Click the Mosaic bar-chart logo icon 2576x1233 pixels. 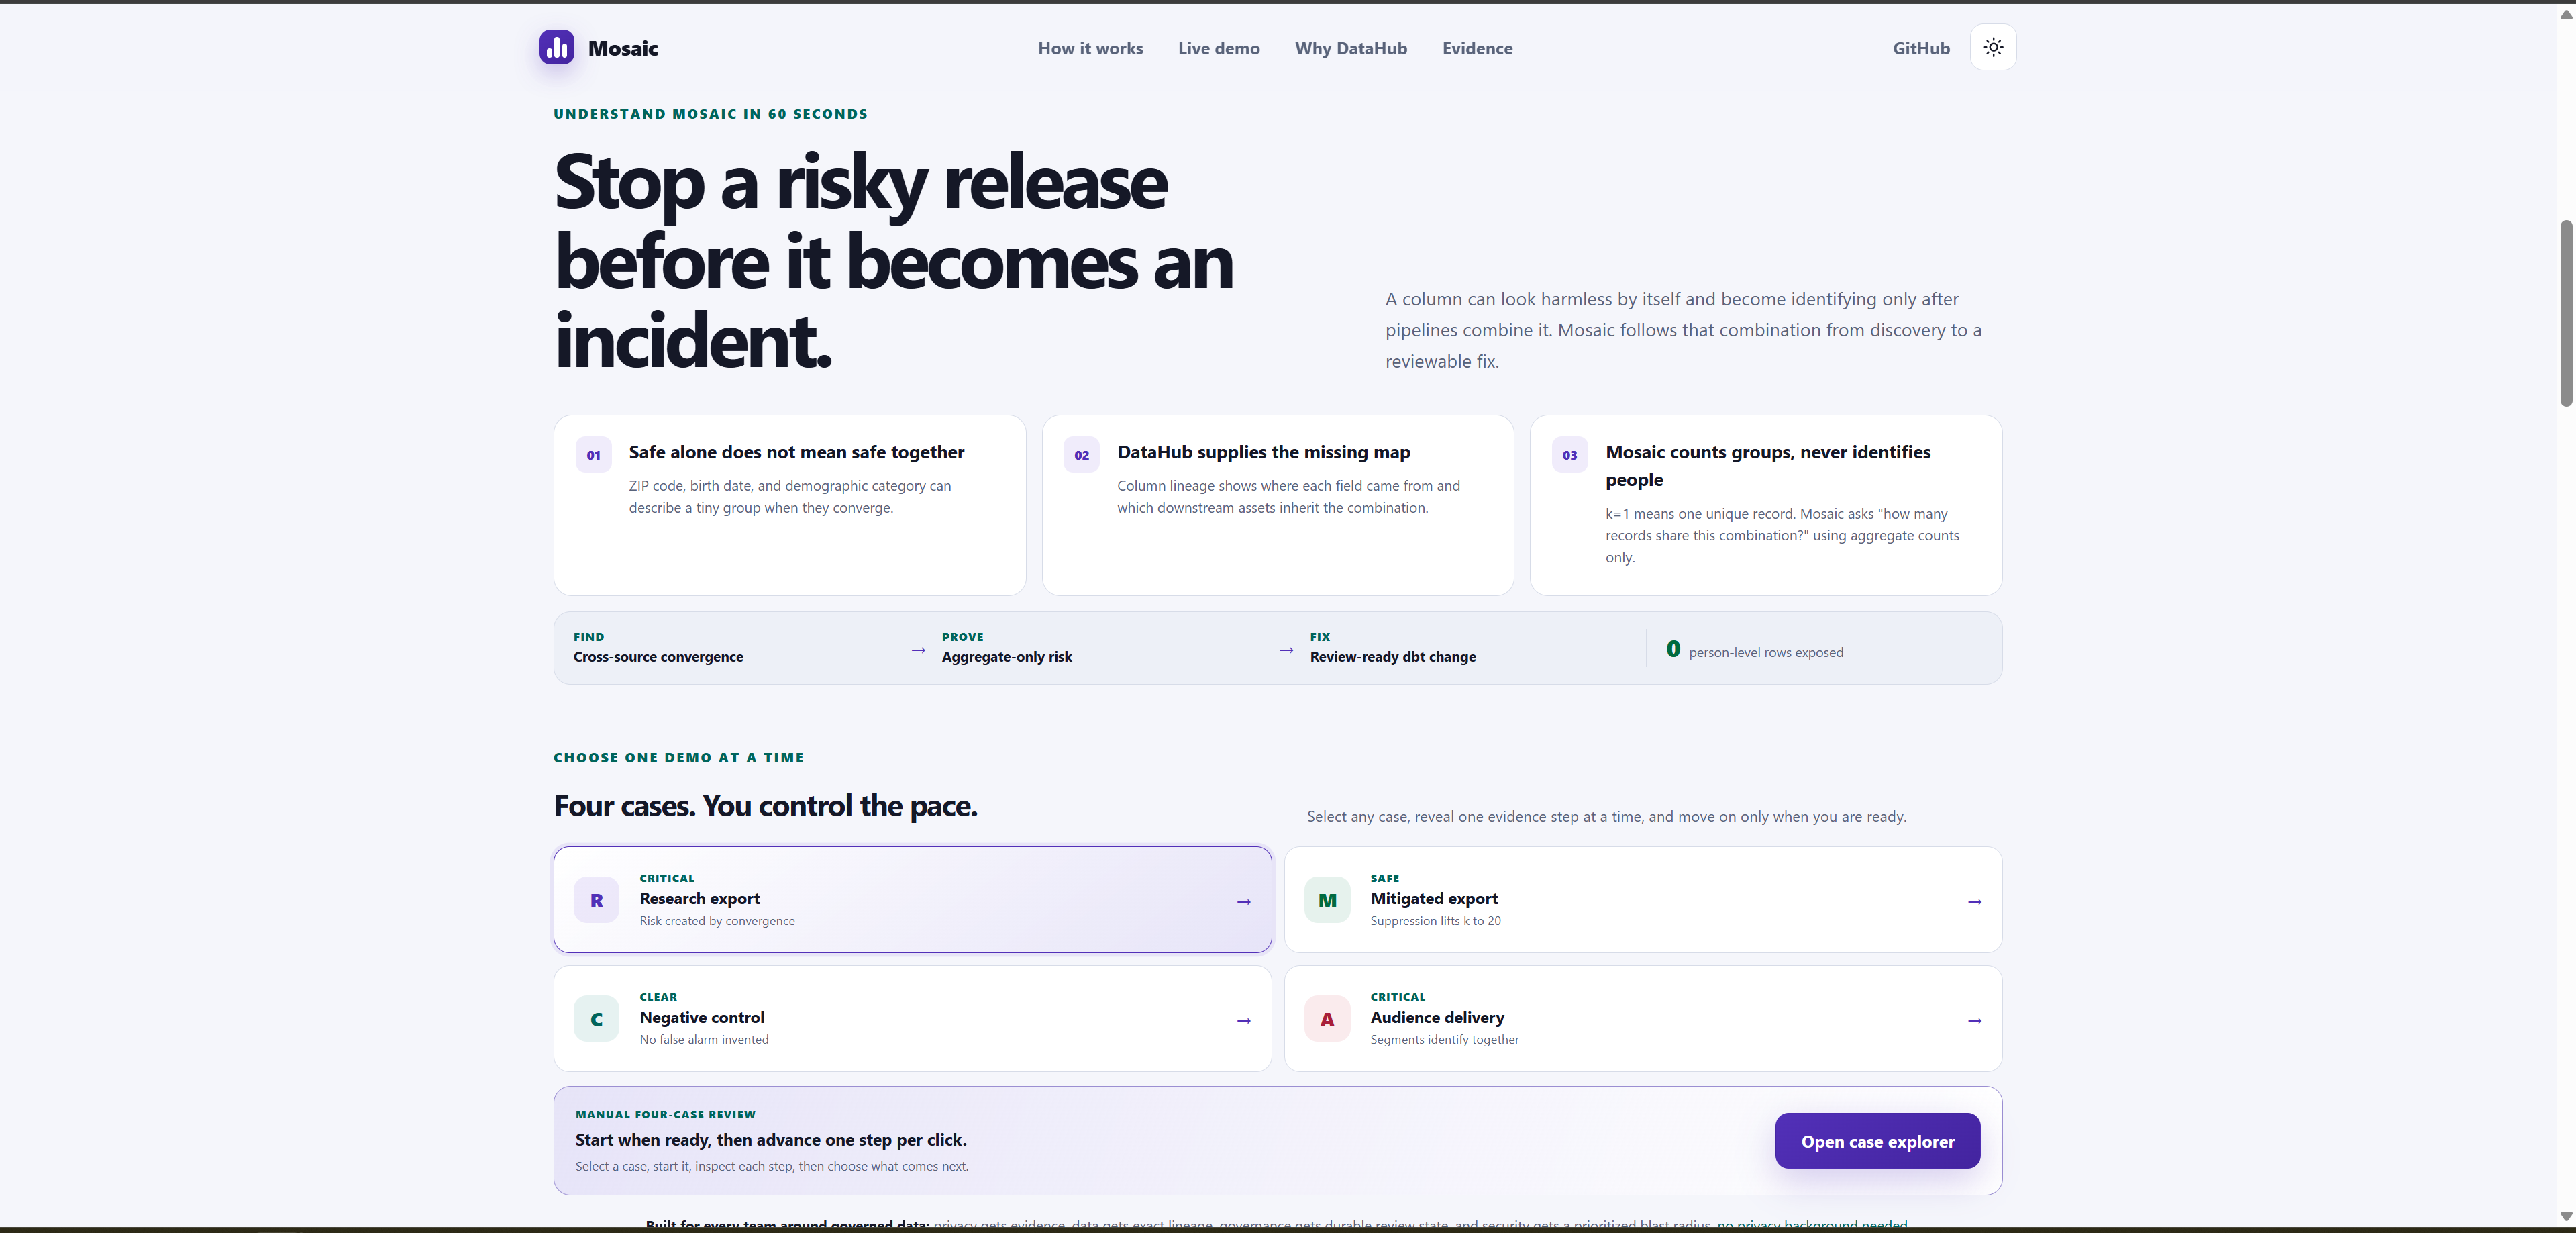coord(556,47)
